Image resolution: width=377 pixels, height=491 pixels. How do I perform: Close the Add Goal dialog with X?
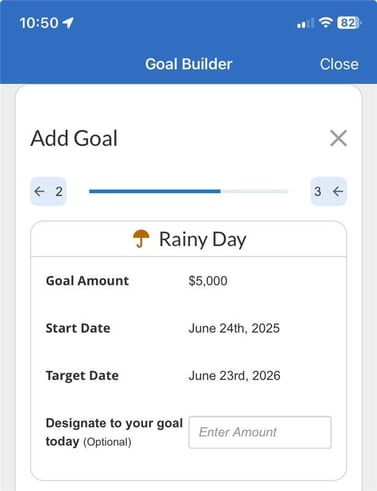coord(338,138)
